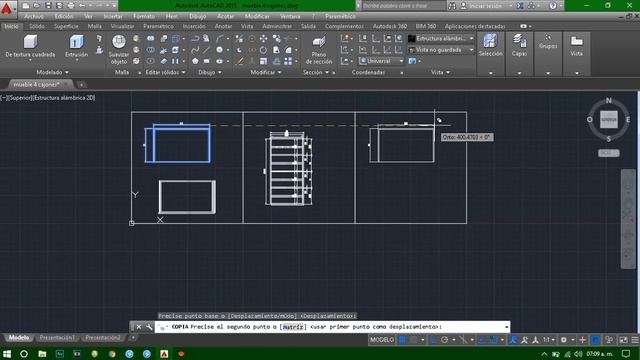Open the 'Vista no guardada' view dropdown
This screenshot has width=640, height=360.
coord(441,50)
